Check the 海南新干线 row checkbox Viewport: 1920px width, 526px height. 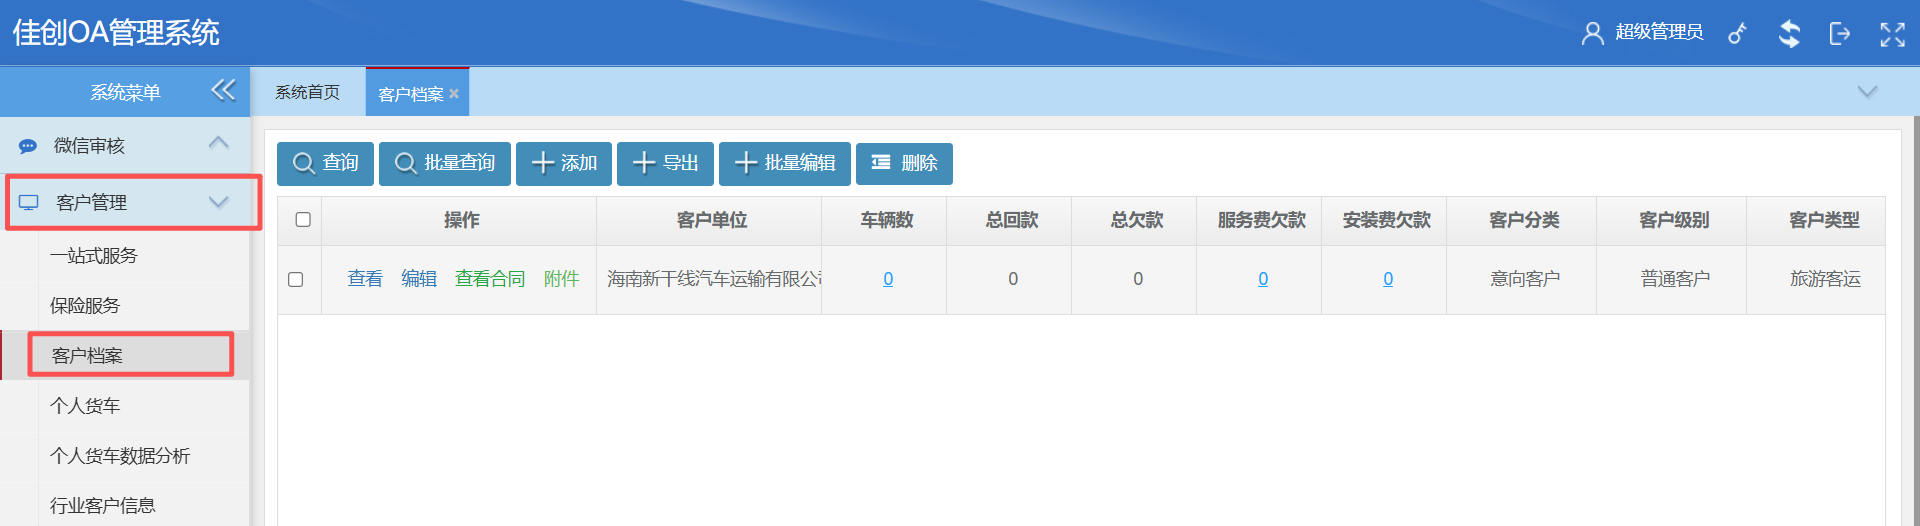tap(296, 280)
